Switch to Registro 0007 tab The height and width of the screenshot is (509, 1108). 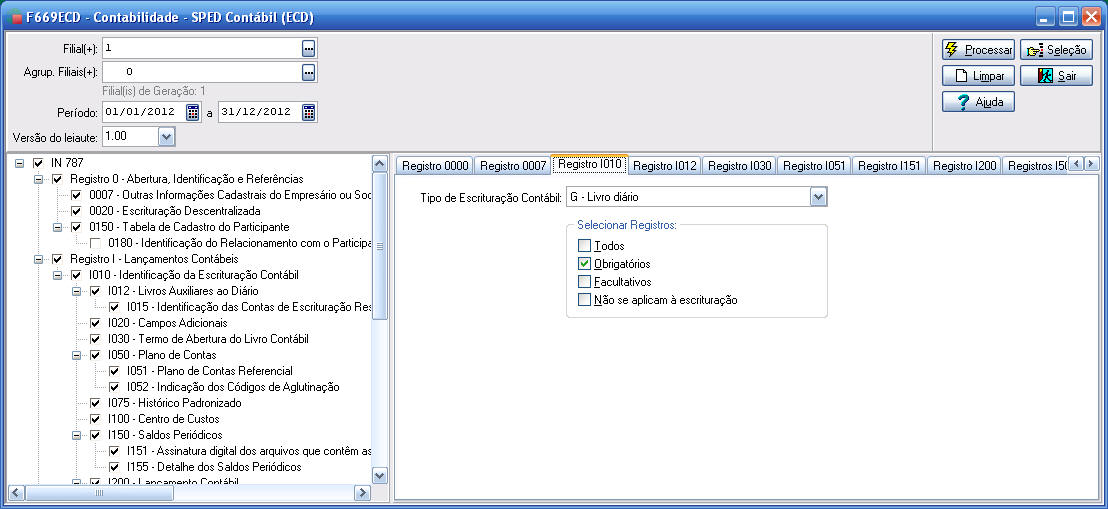[512, 166]
